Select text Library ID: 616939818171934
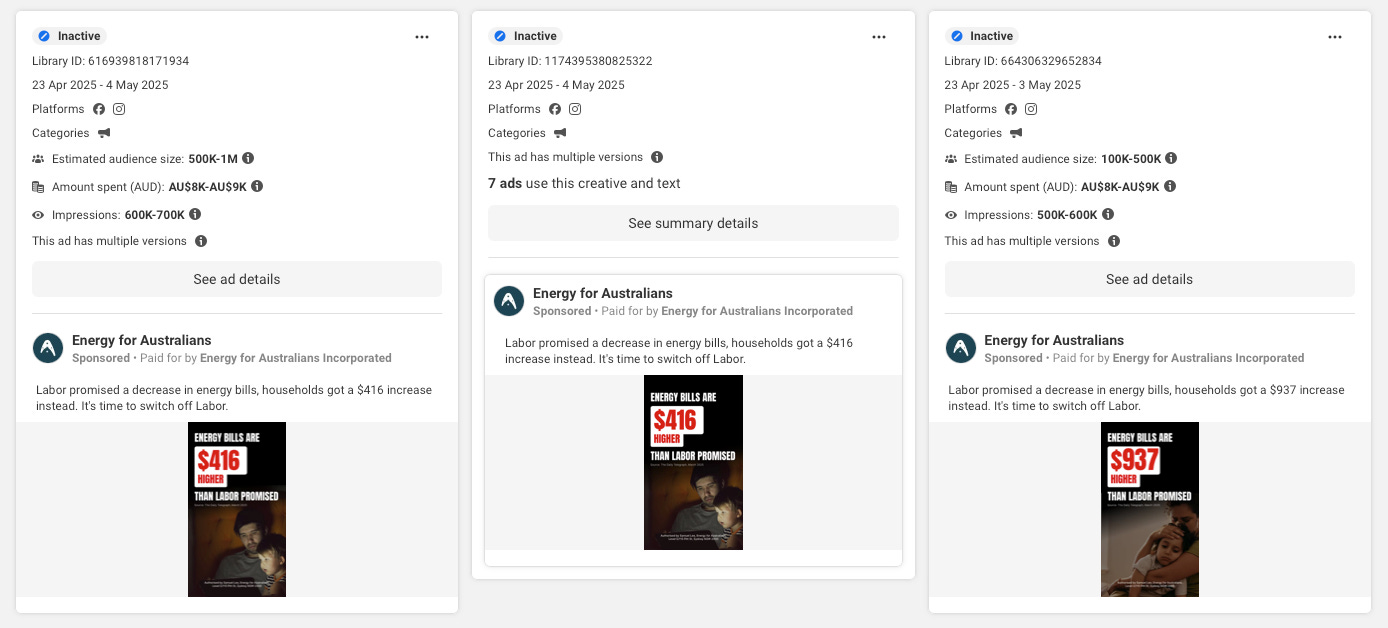 coord(110,61)
